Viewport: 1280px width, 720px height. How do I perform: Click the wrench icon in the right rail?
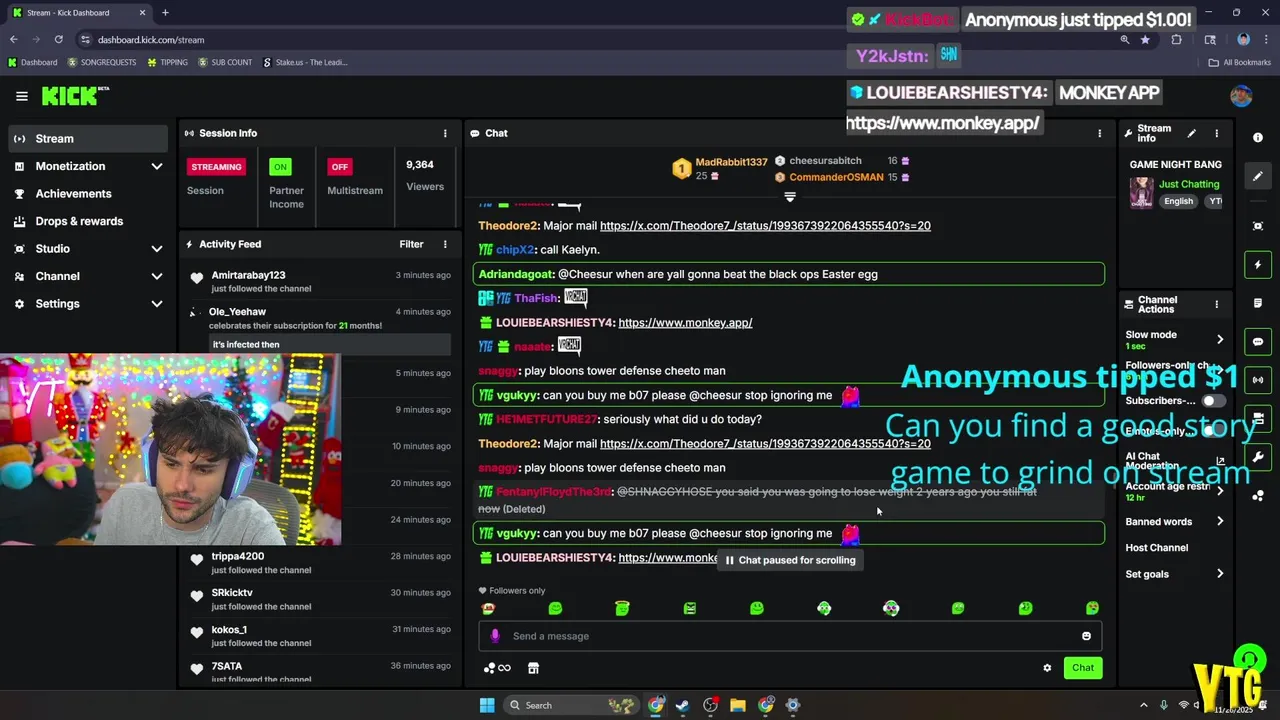[1258, 457]
